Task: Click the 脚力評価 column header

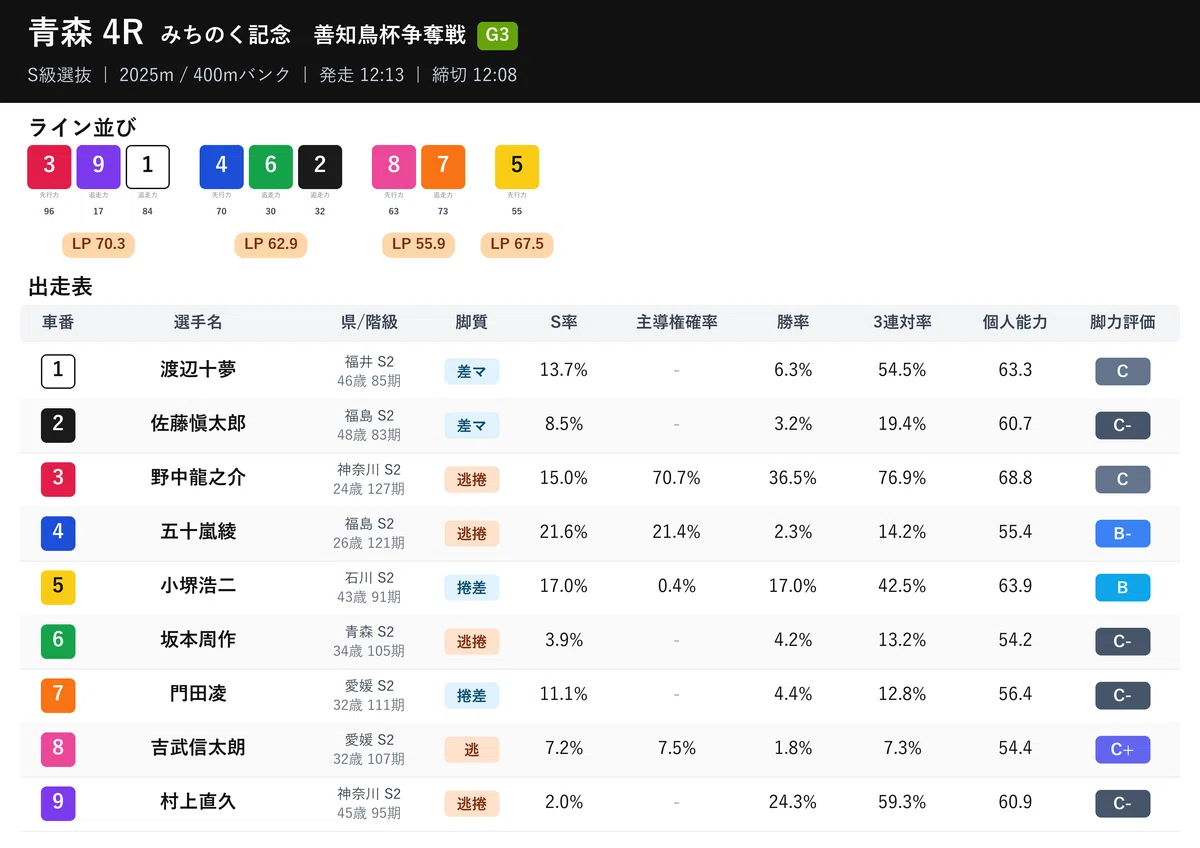Action: [x=1123, y=322]
